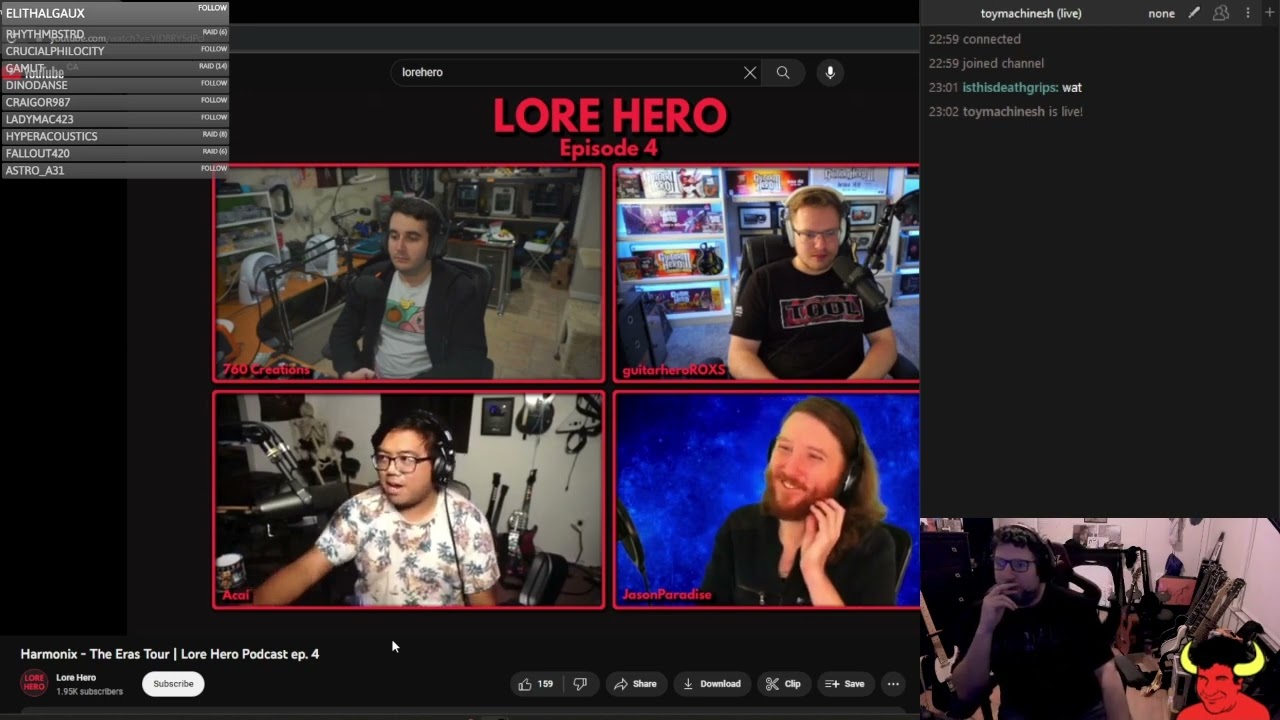
Task: Click the '22:59 connected' chat line
Action: pyautogui.click(x=975, y=39)
